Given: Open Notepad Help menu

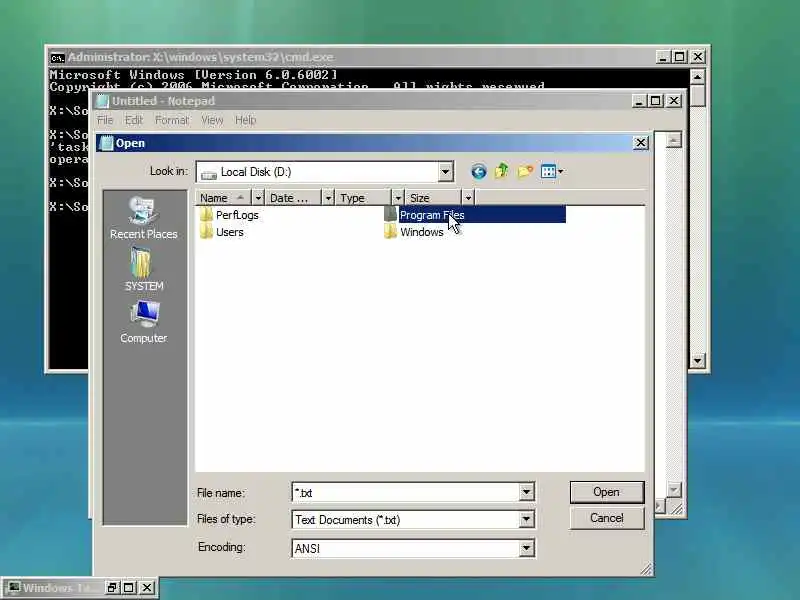Looking at the screenshot, I should pos(245,120).
